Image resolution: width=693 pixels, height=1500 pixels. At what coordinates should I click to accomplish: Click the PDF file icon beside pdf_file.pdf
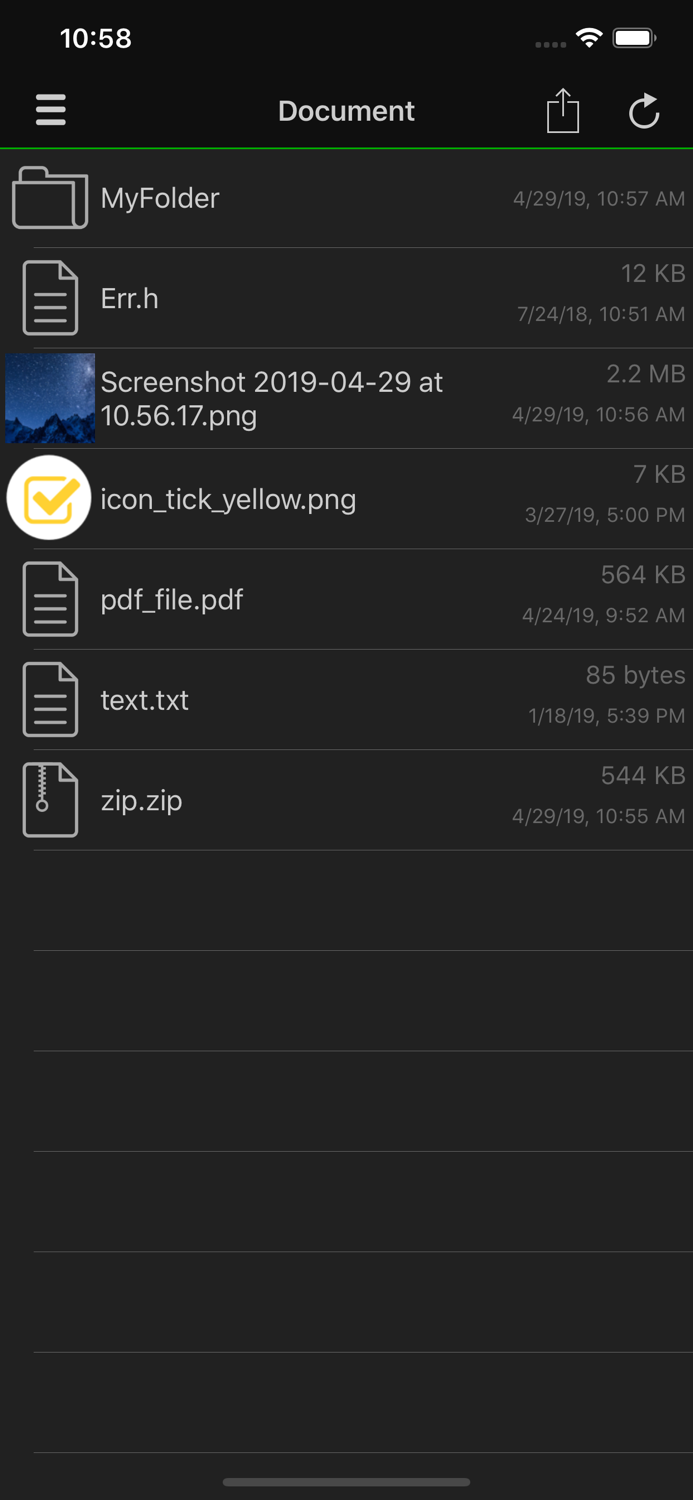tap(50, 598)
